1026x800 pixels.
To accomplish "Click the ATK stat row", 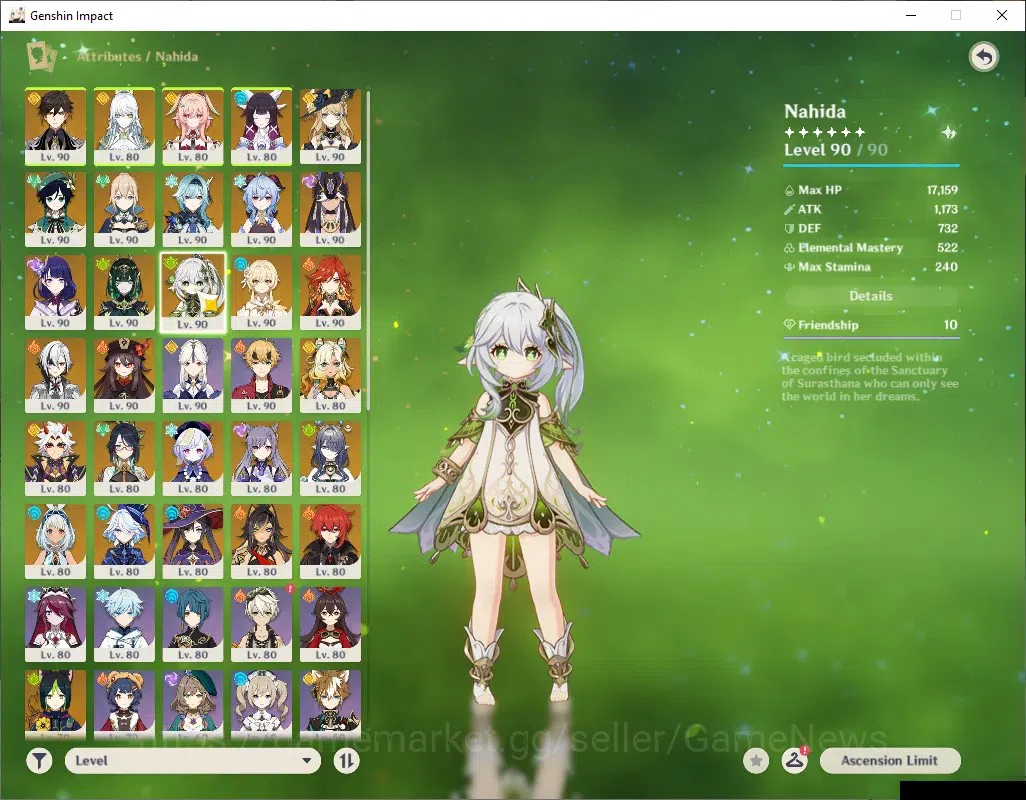I will pyautogui.click(x=871, y=209).
